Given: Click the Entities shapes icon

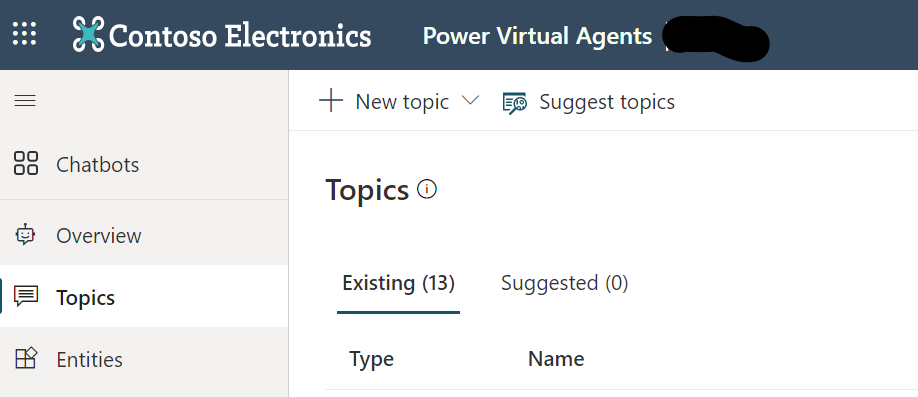Looking at the screenshot, I should (x=26, y=358).
